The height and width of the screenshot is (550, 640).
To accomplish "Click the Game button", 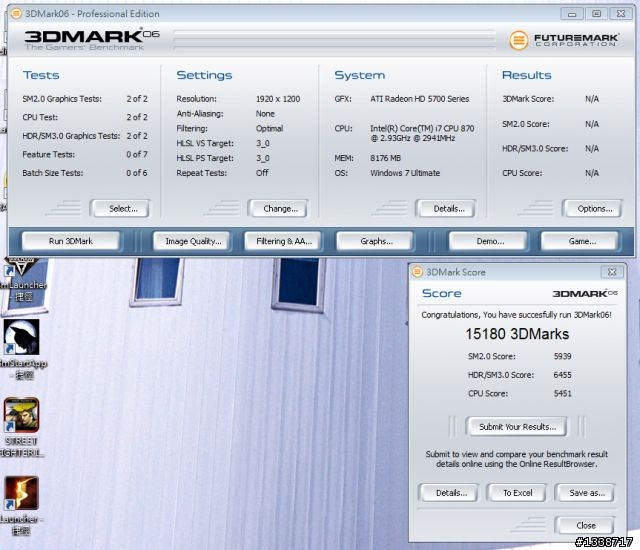I will pyautogui.click(x=581, y=241).
